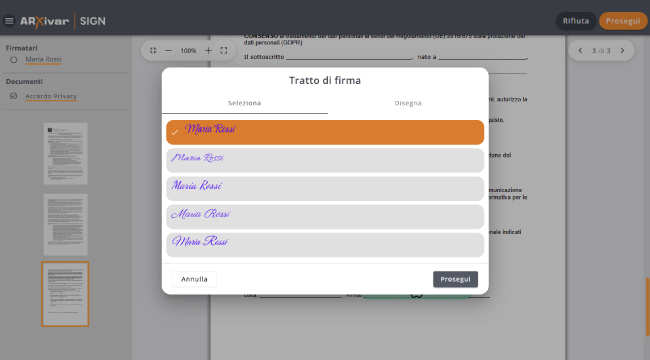This screenshot has width=650, height=360.
Task: Click the dialog Prosegui button
Action: coord(455,279)
